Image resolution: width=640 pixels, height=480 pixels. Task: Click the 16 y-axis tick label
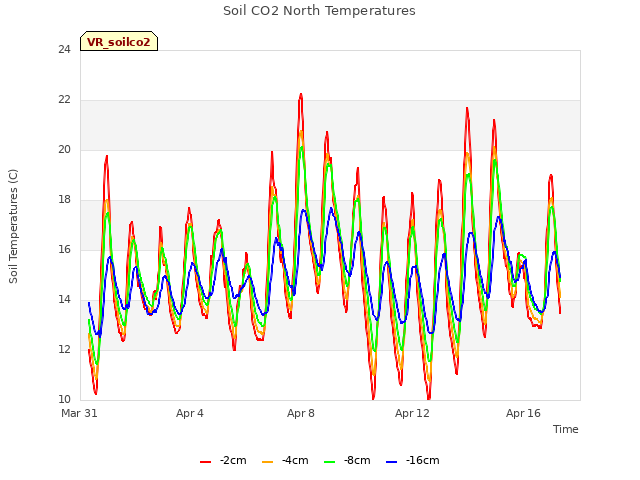(x=64, y=249)
